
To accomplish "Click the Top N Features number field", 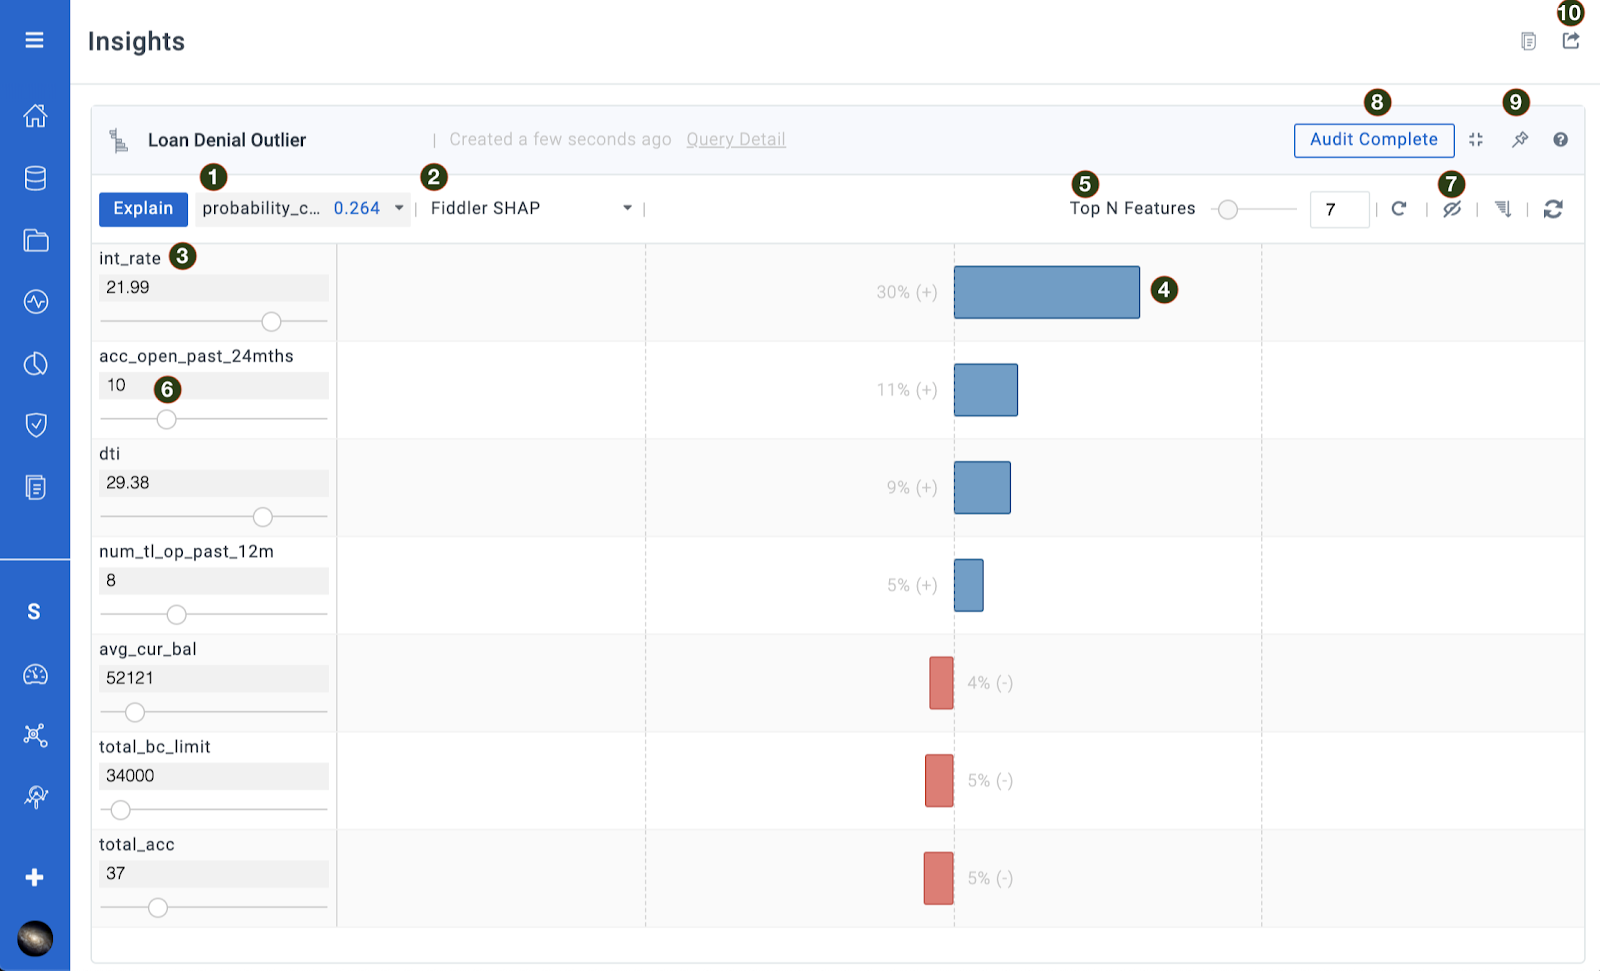I will coord(1338,210).
